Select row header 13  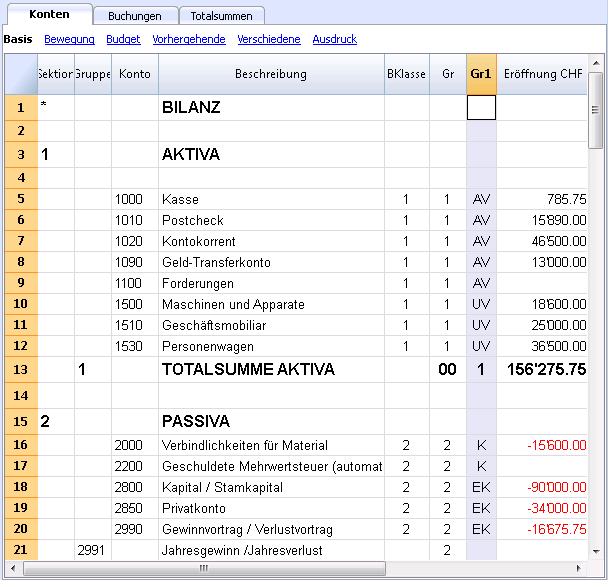tap(21, 369)
